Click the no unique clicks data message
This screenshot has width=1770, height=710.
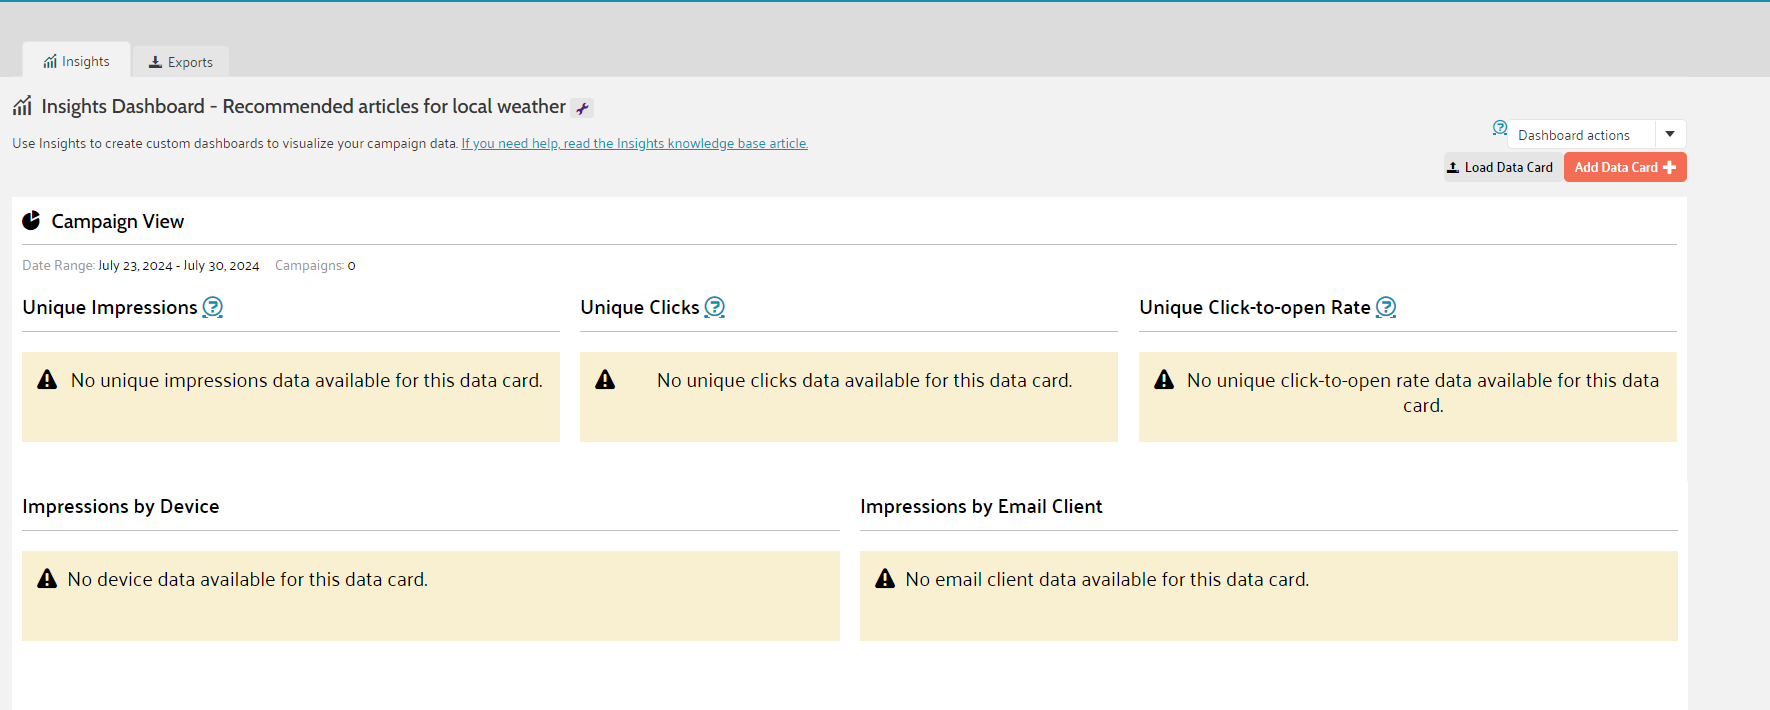864,381
